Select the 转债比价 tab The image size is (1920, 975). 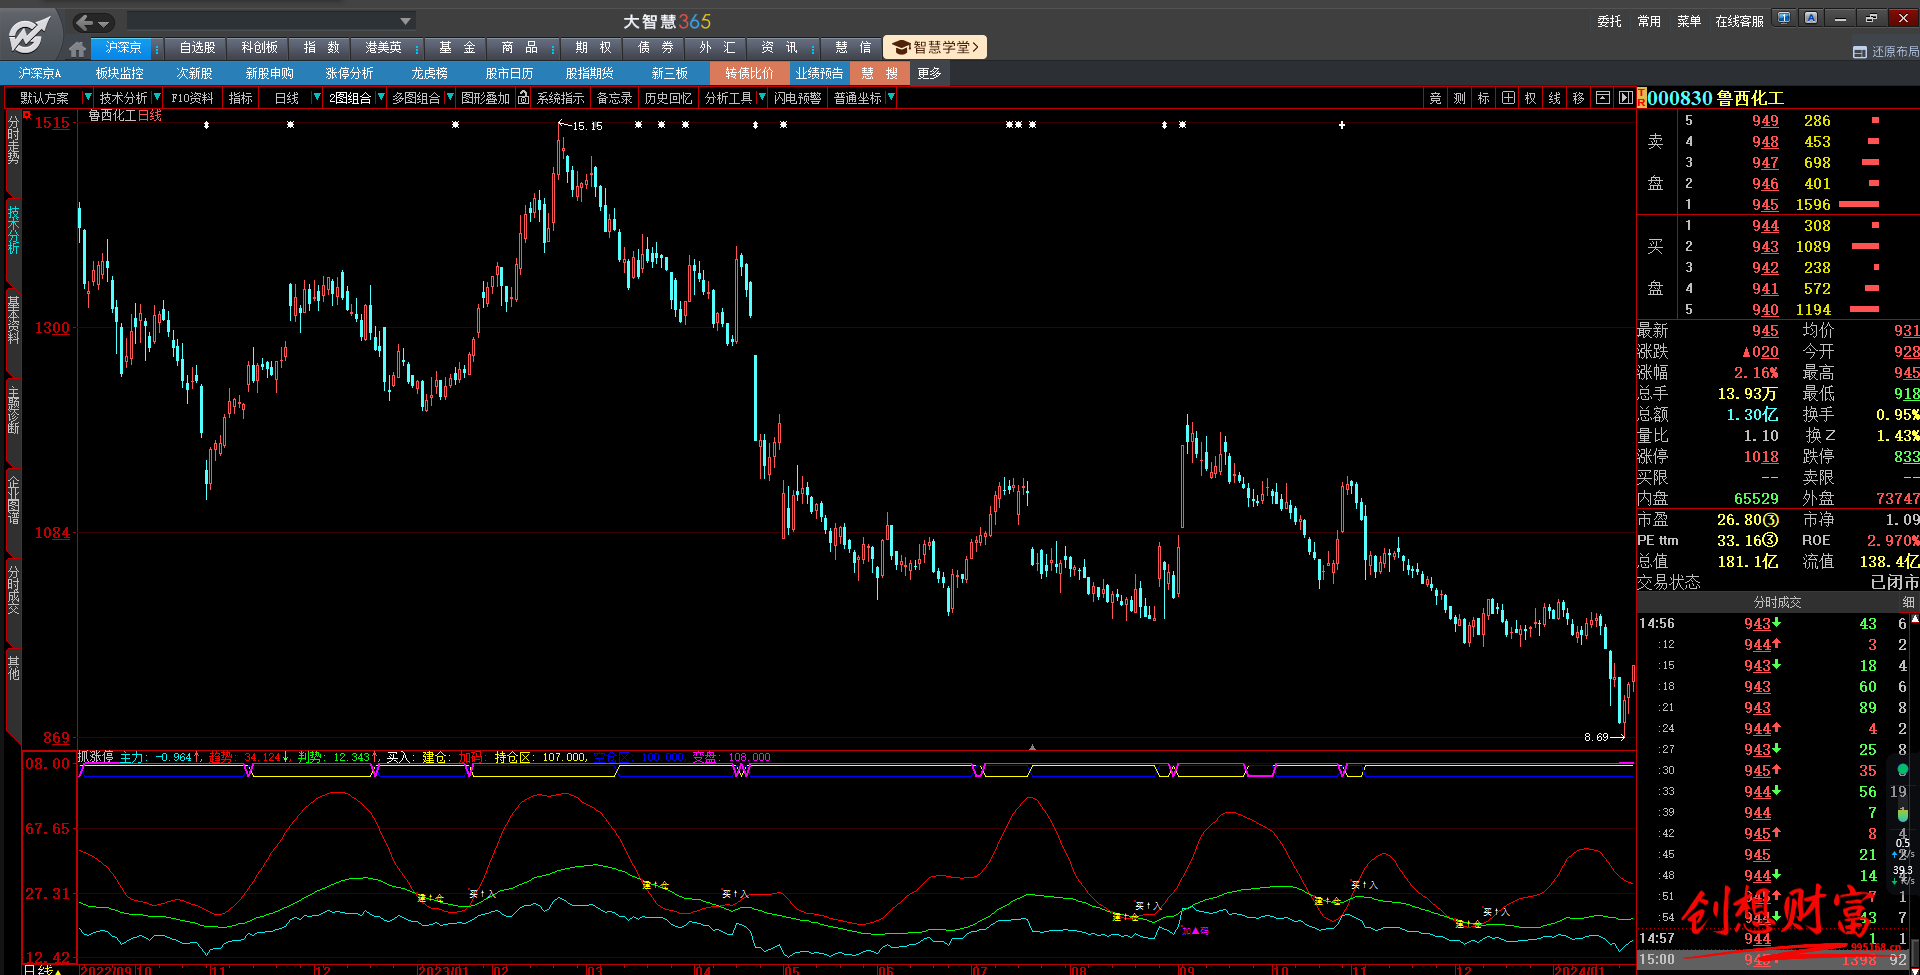coord(749,73)
